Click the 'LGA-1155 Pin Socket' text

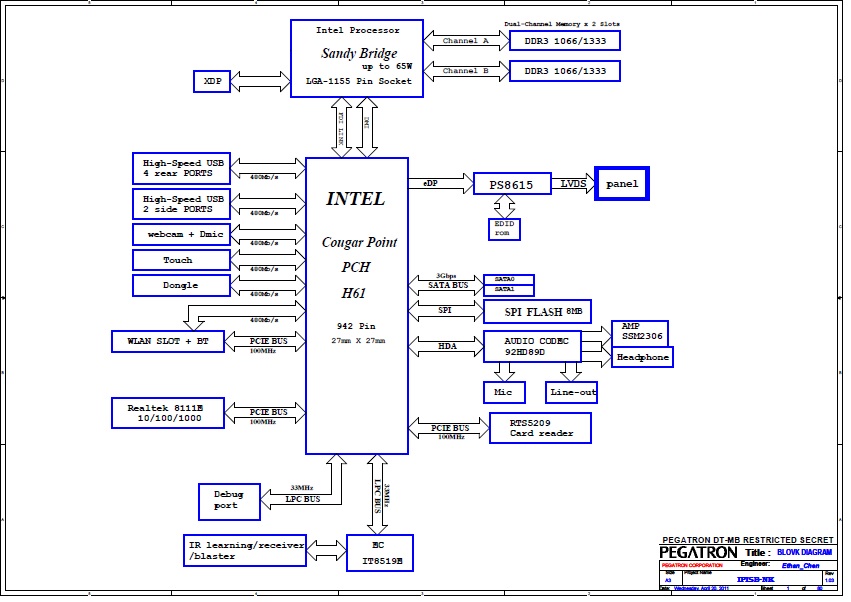358,81
